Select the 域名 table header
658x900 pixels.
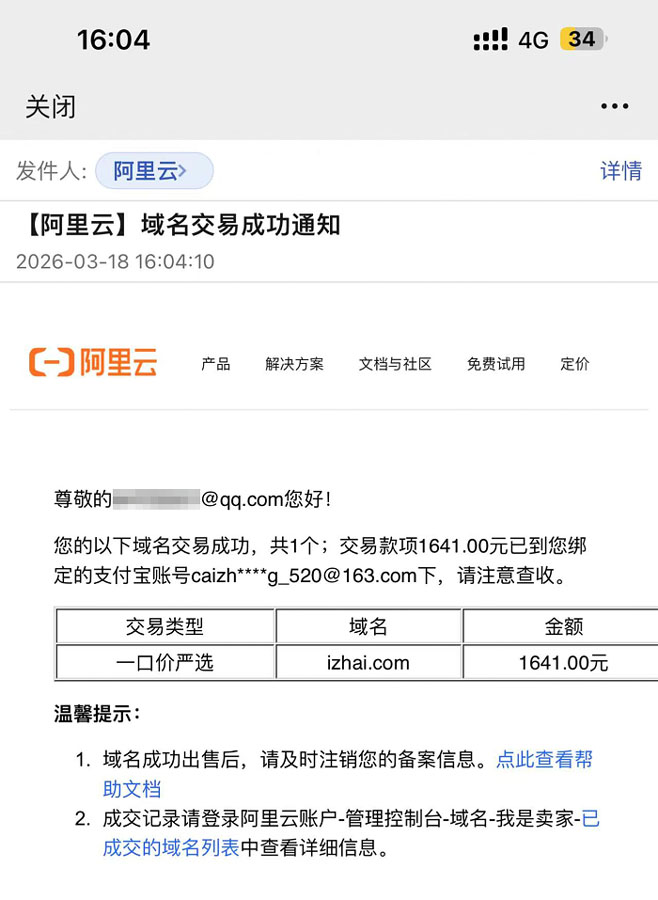[x=368, y=626]
